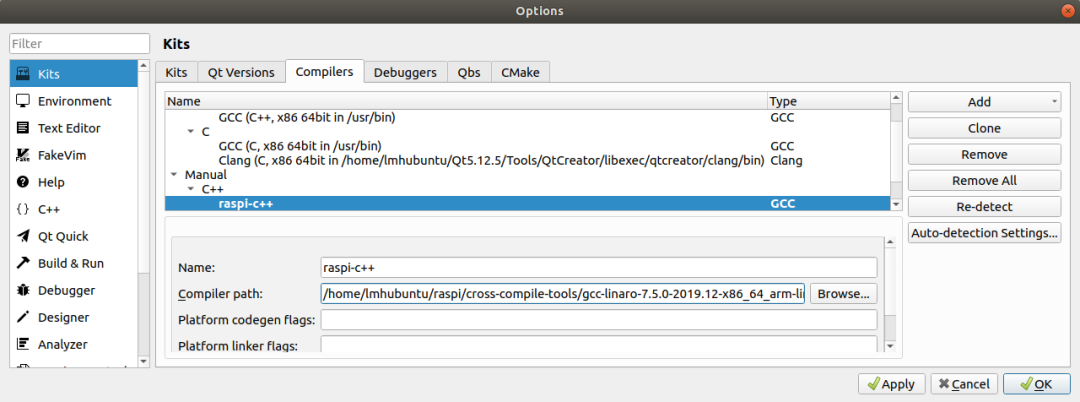
Task: Click Browse... for compiler path
Action: pyautogui.click(x=844, y=294)
